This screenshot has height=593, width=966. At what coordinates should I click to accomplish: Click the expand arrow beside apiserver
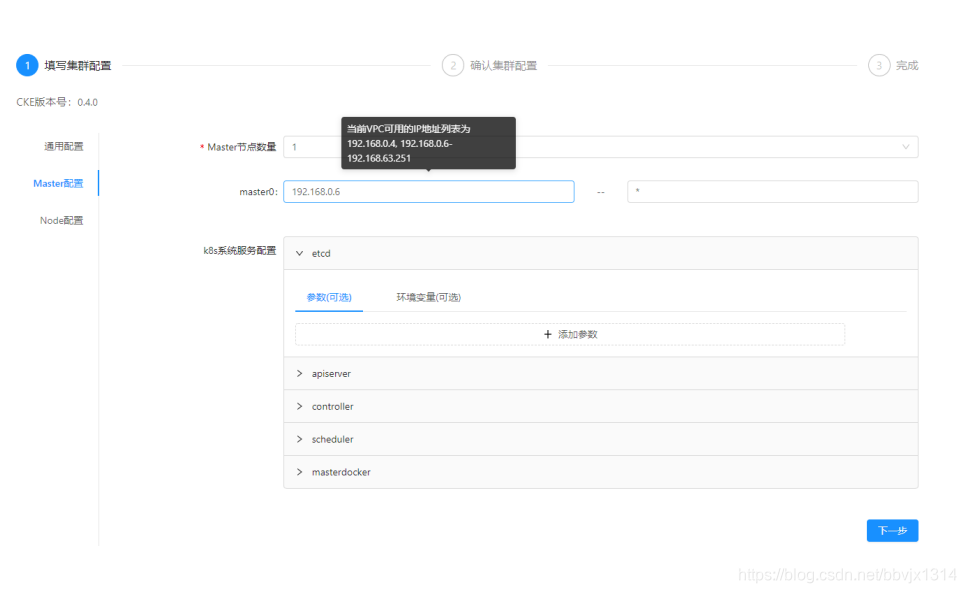(x=299, y=373)
